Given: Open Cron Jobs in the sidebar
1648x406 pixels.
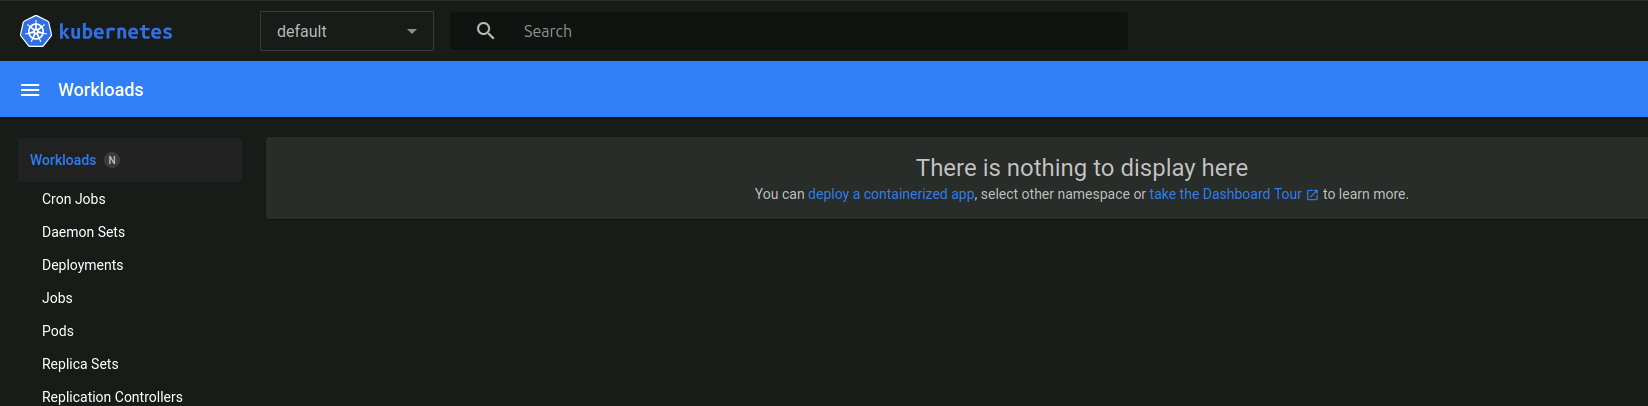Looking at the screenshot, I should click(x=74, y=199).
